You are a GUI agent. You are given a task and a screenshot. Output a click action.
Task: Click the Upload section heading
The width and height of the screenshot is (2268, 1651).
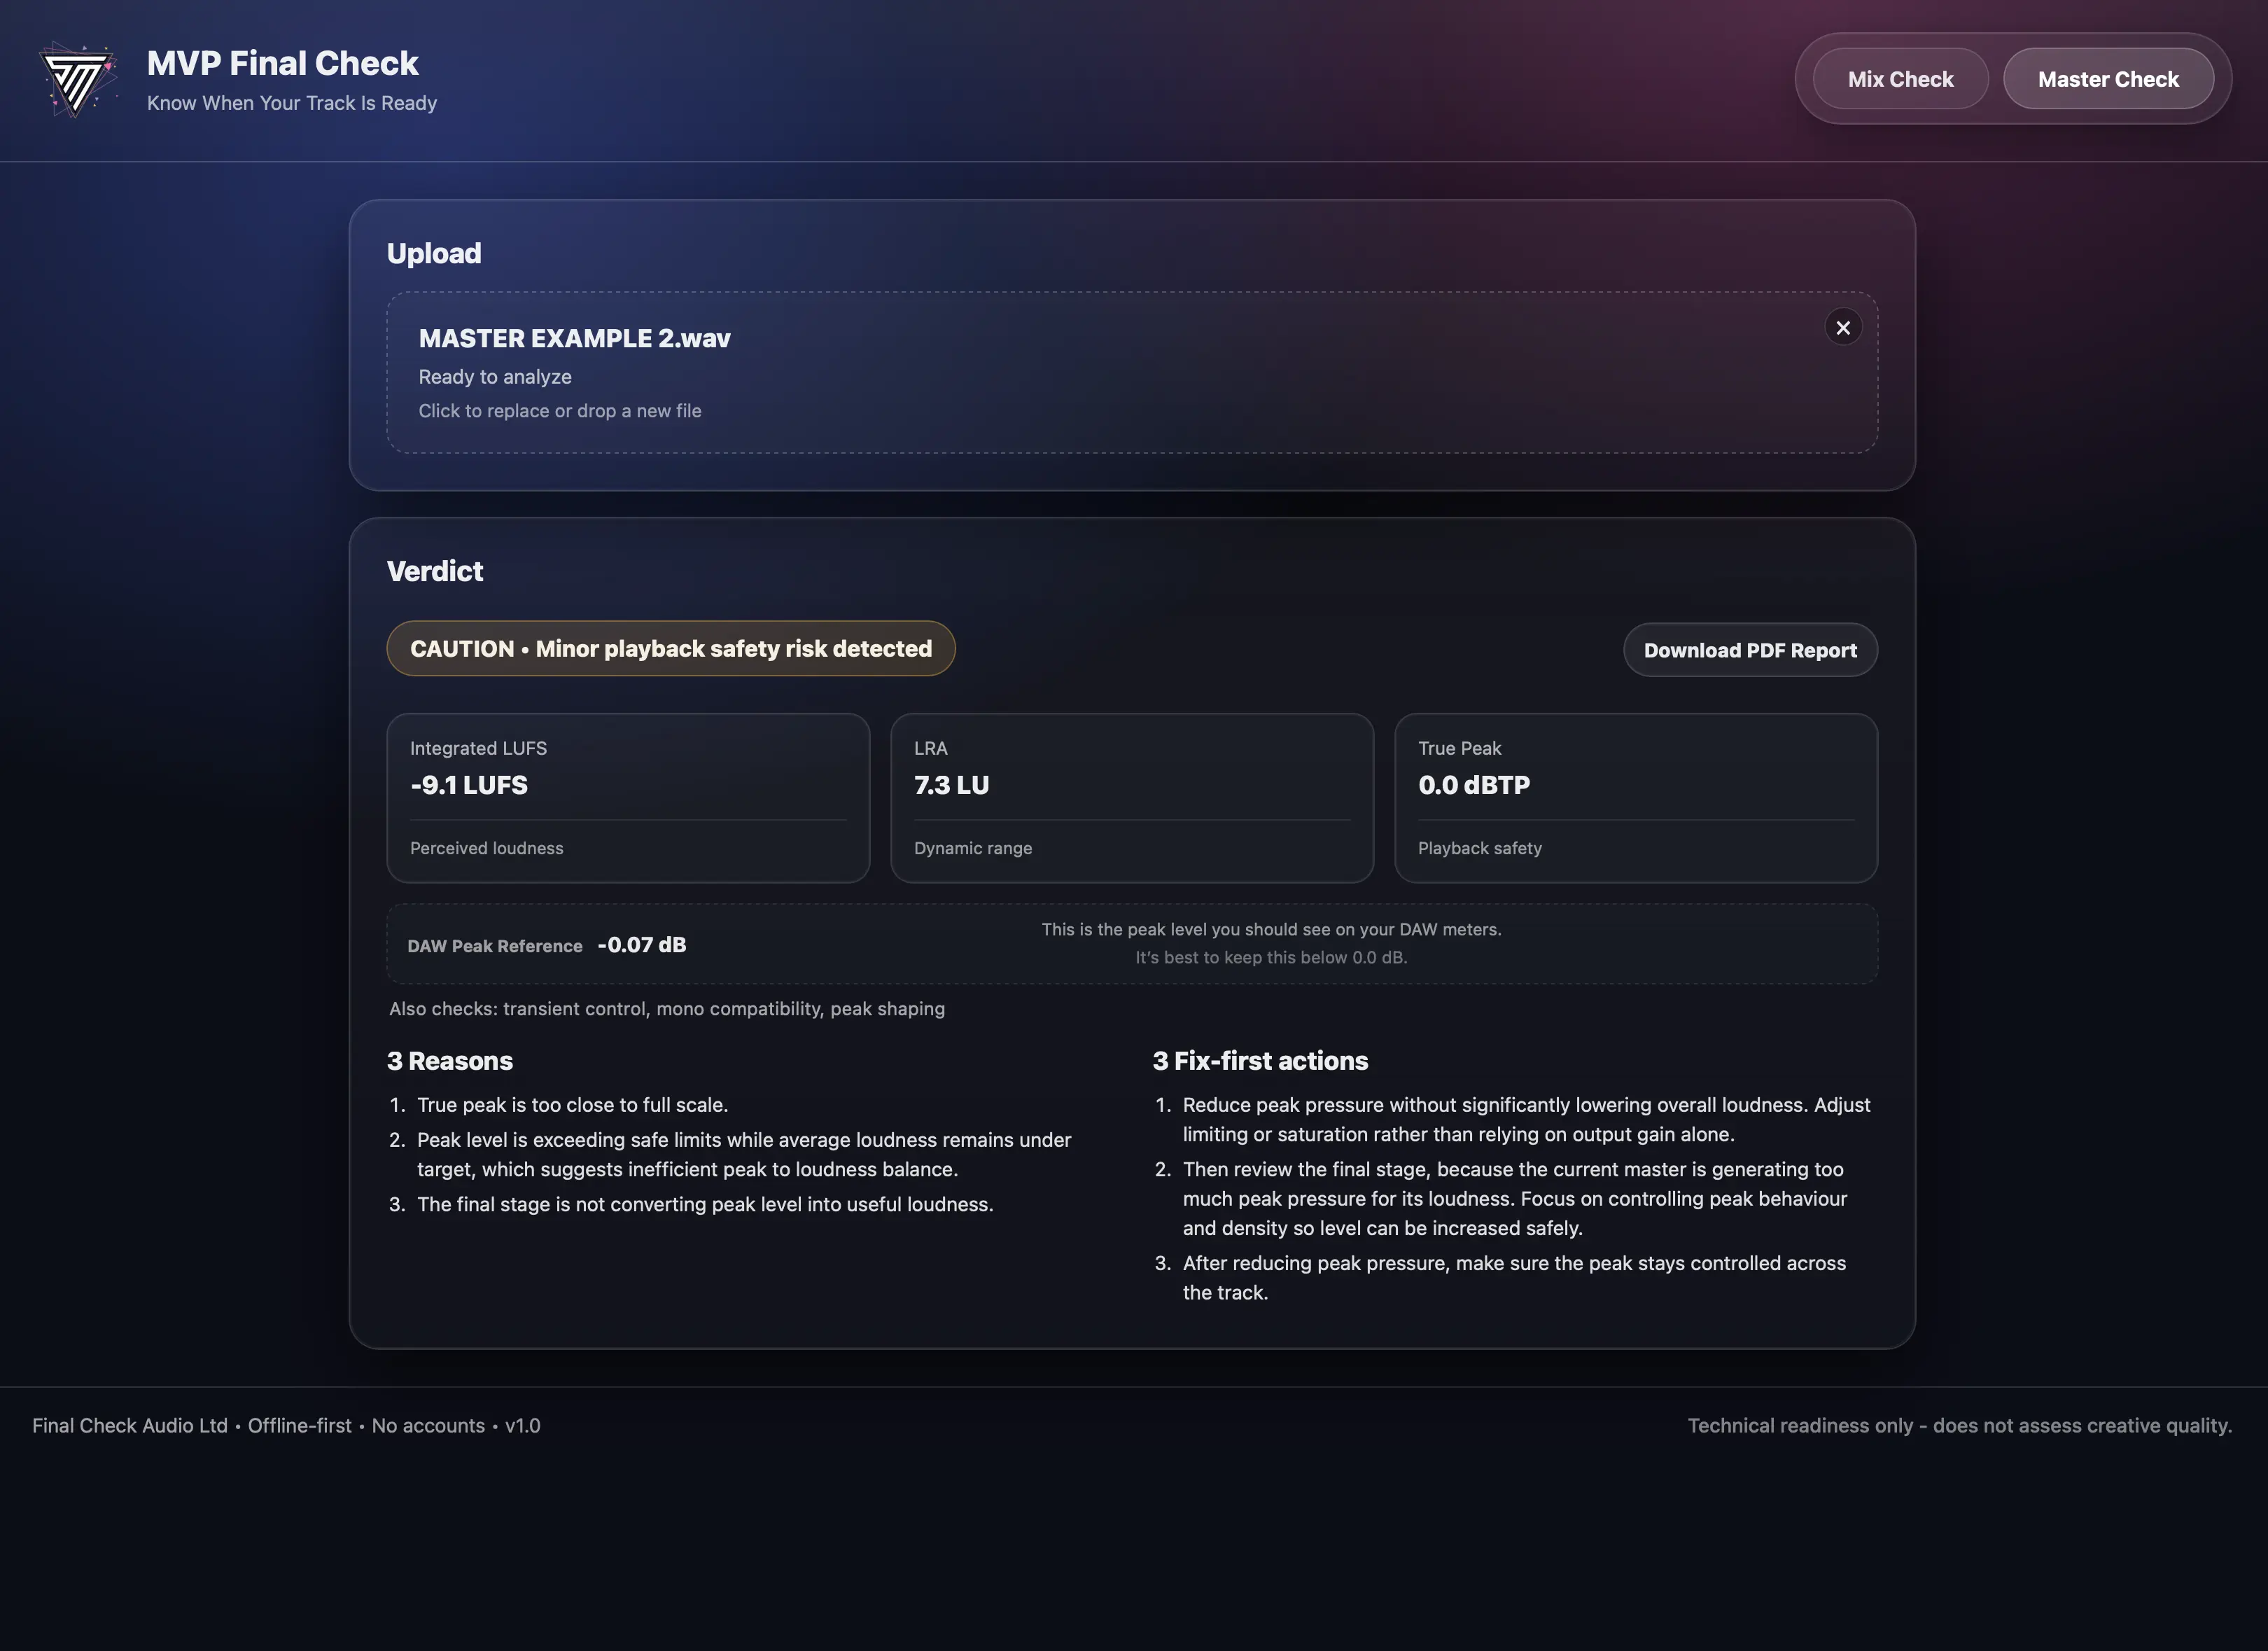[433, 253]
